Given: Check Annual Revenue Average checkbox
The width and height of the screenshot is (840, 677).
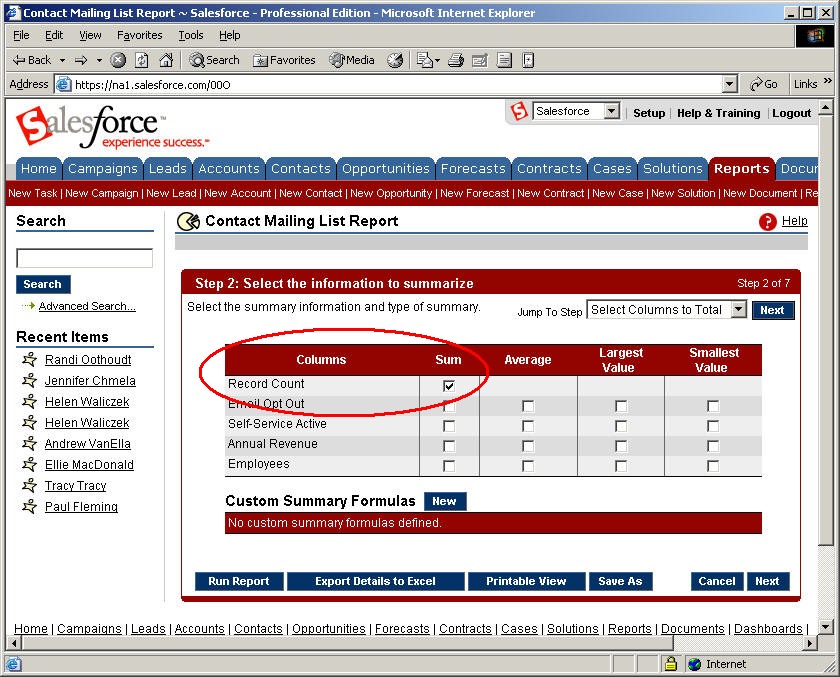Looking at the screenshot, I should [x=528, y=446].
